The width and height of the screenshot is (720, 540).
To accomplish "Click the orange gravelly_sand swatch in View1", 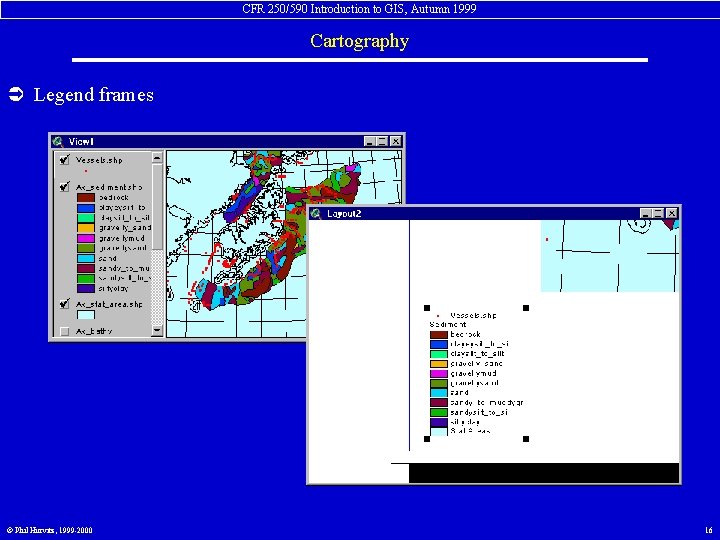I will 86,228.
